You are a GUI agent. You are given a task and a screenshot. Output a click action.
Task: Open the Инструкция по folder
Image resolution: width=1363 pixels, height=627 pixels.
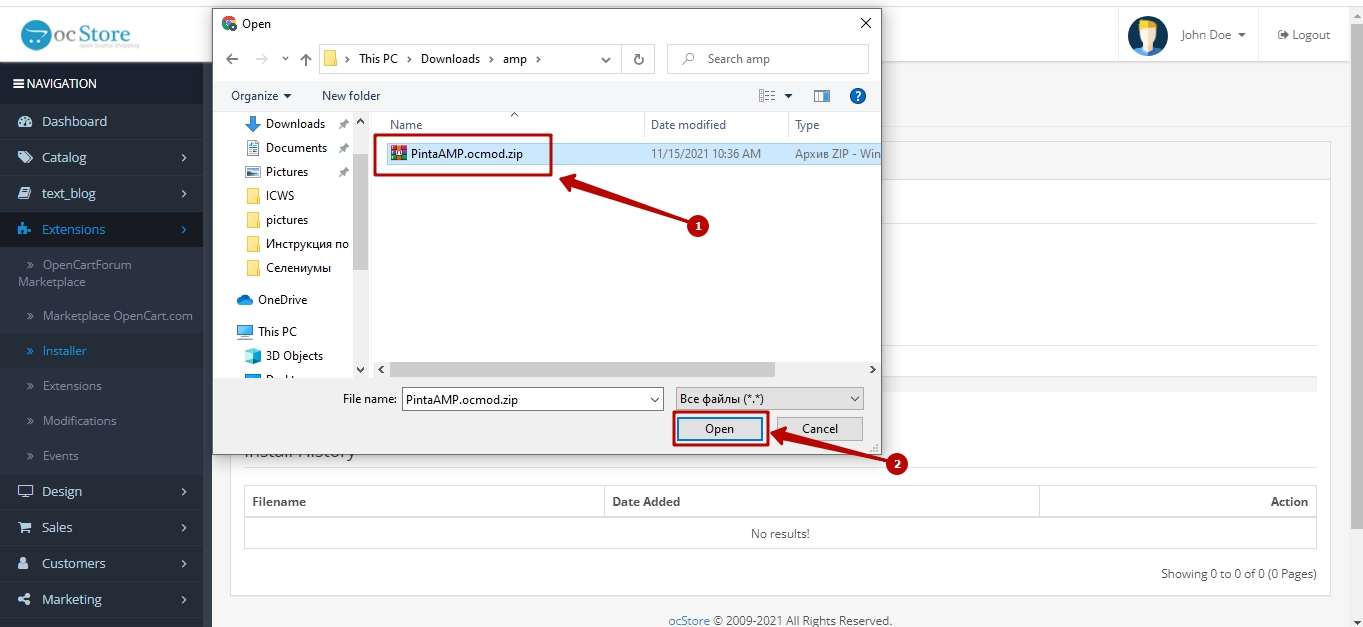pyautogui.click(x=306, y=244)
